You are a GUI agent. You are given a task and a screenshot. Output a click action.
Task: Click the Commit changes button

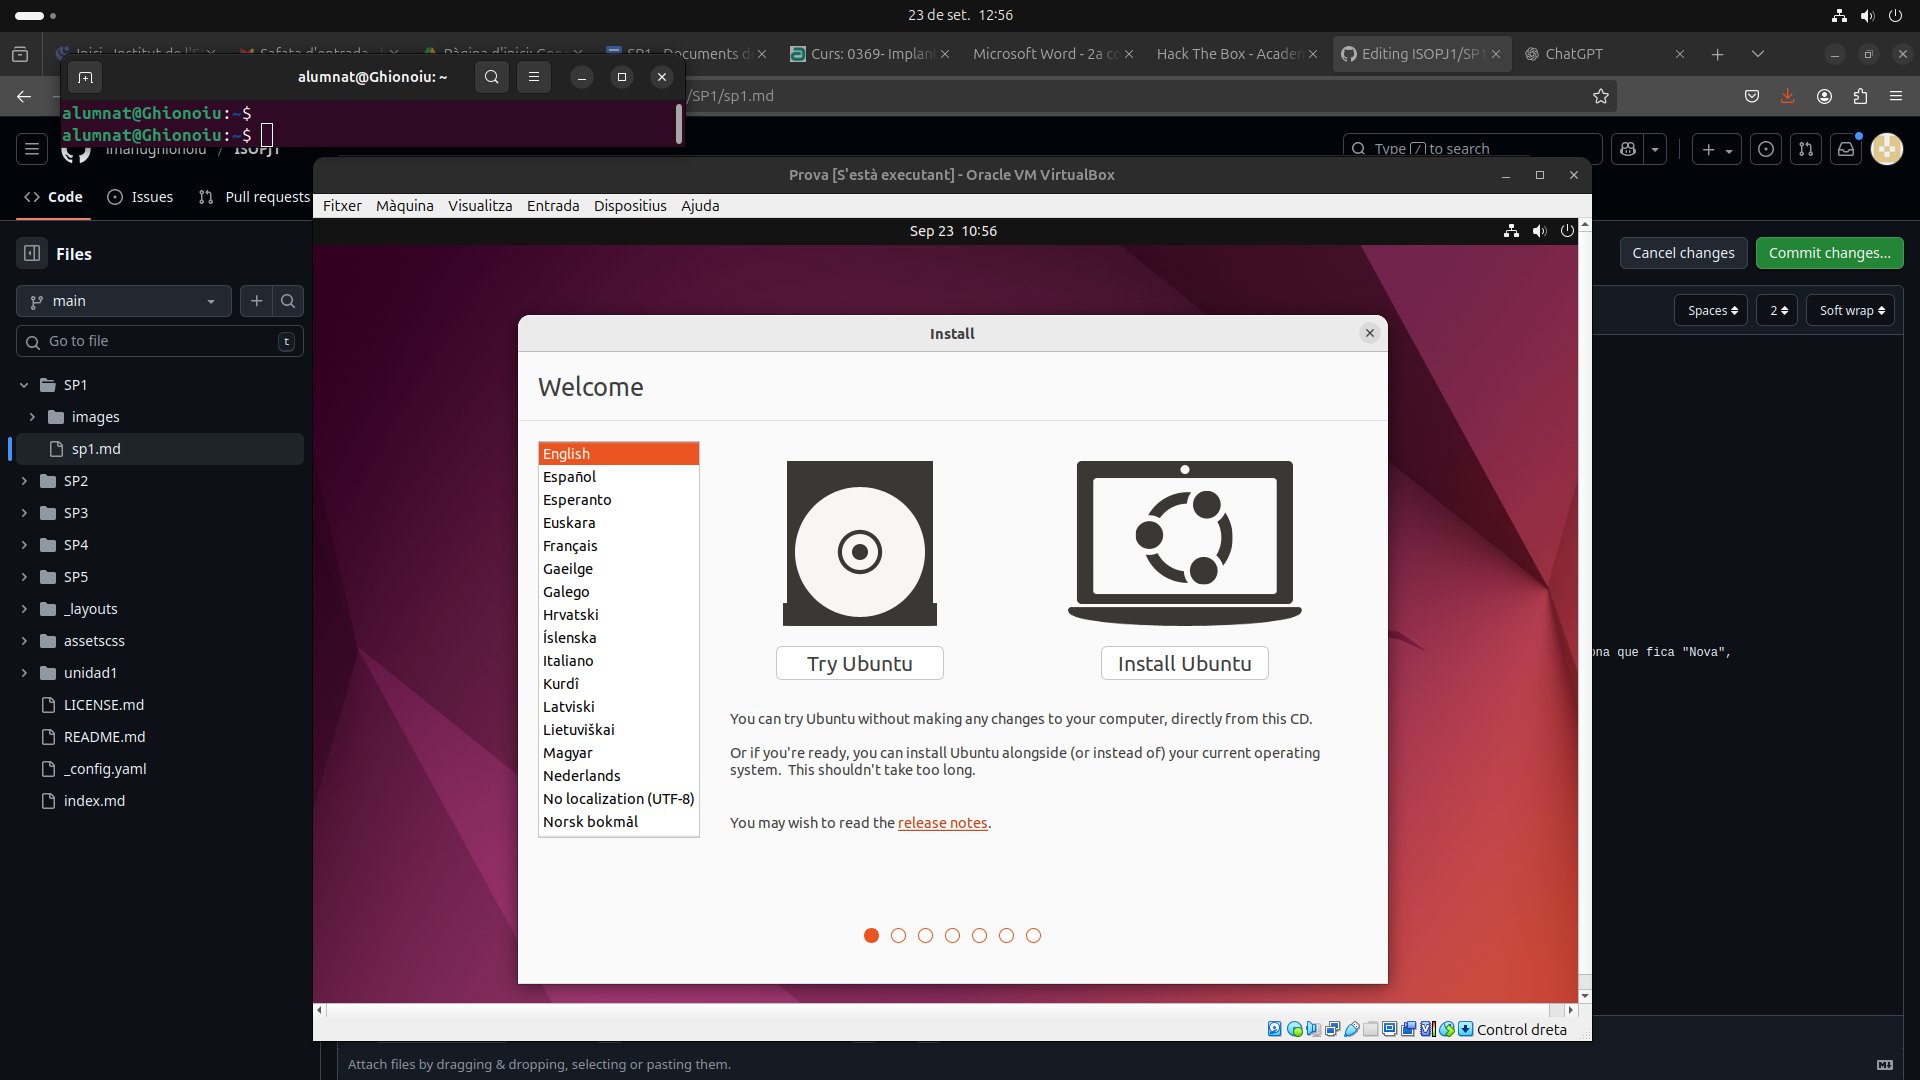coord(1828,253)
